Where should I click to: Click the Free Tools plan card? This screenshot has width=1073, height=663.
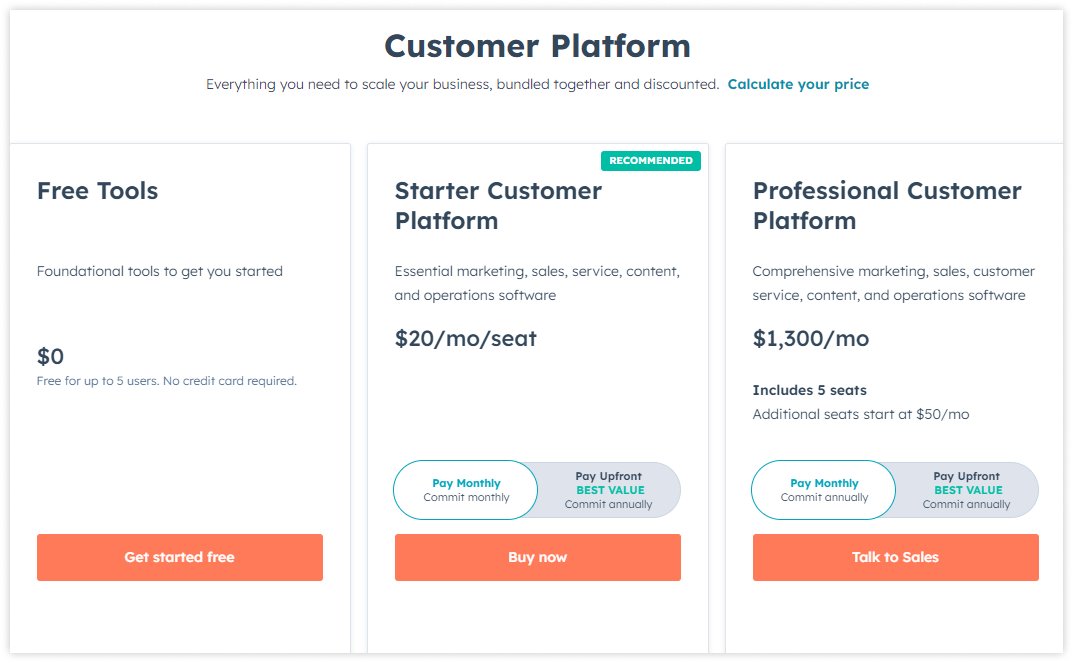click(x=179, y=400)
